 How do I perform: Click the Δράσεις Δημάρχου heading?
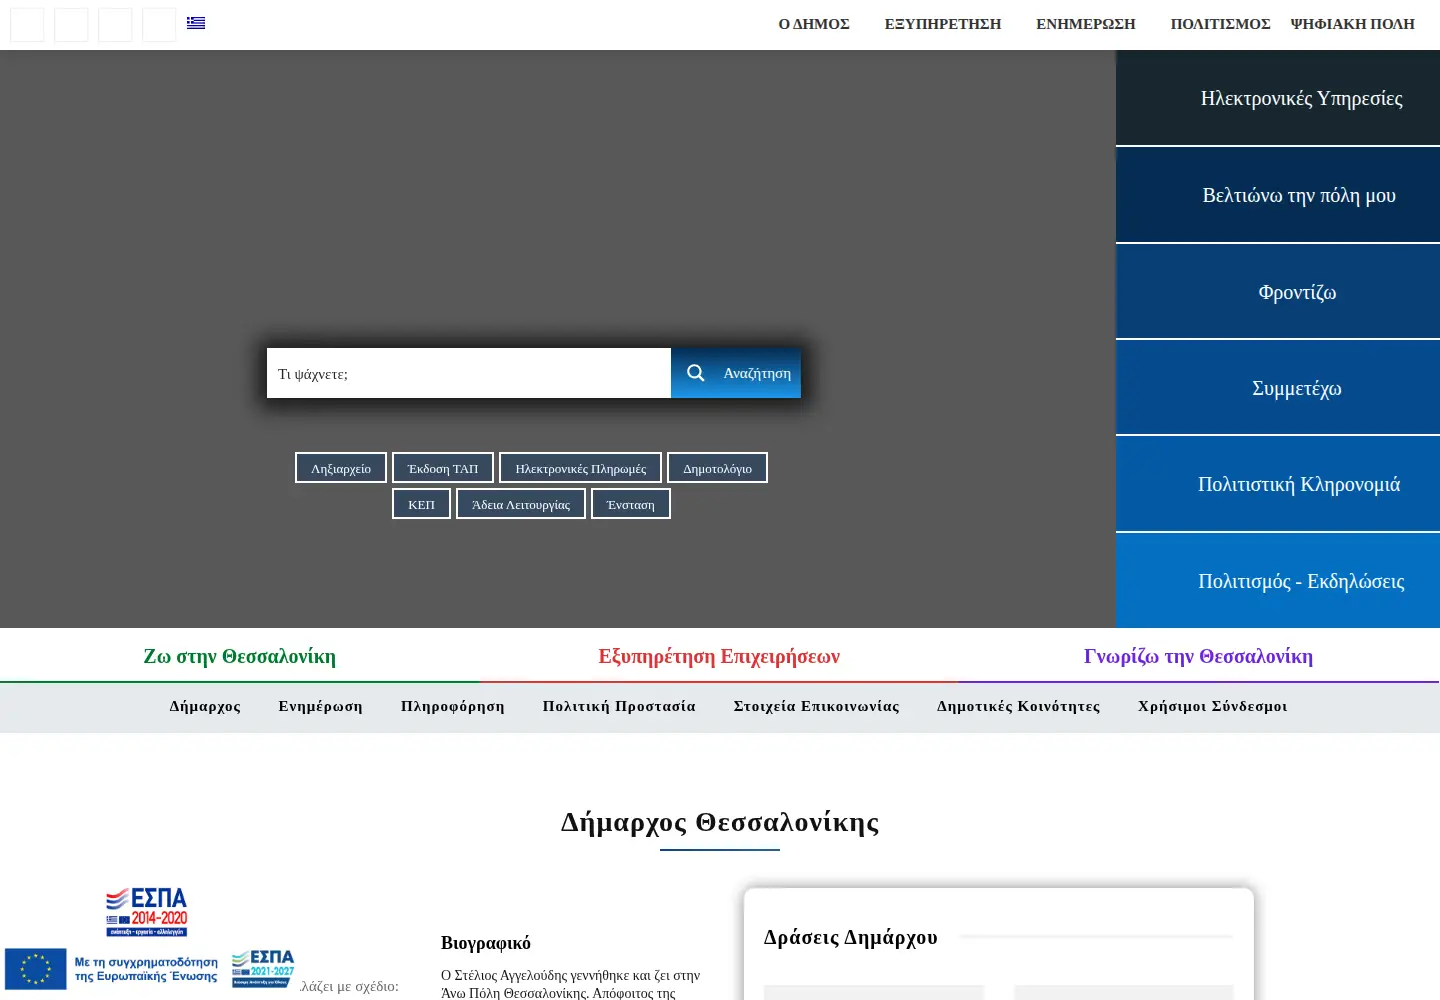click(x=851, y=937)
